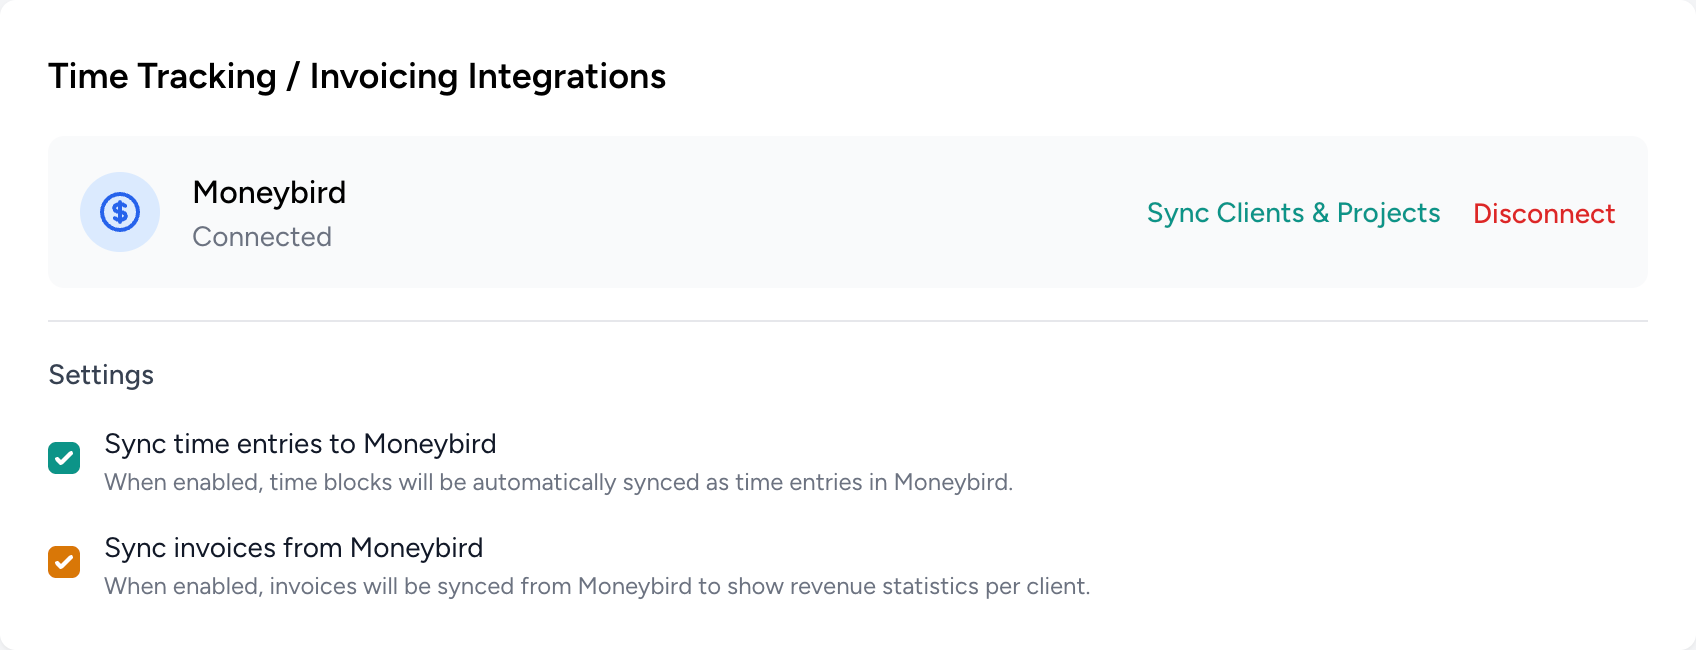
Task: Click the Settings section header
Action: click(101, 375)
